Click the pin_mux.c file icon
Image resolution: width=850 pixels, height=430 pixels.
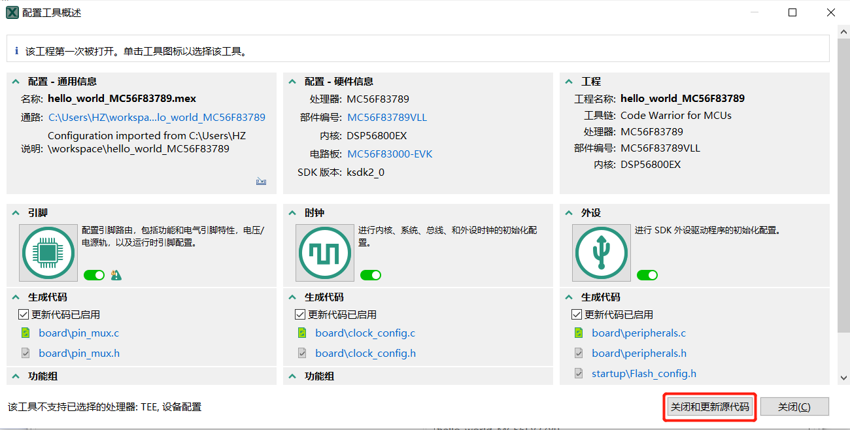tap(25, 333)
